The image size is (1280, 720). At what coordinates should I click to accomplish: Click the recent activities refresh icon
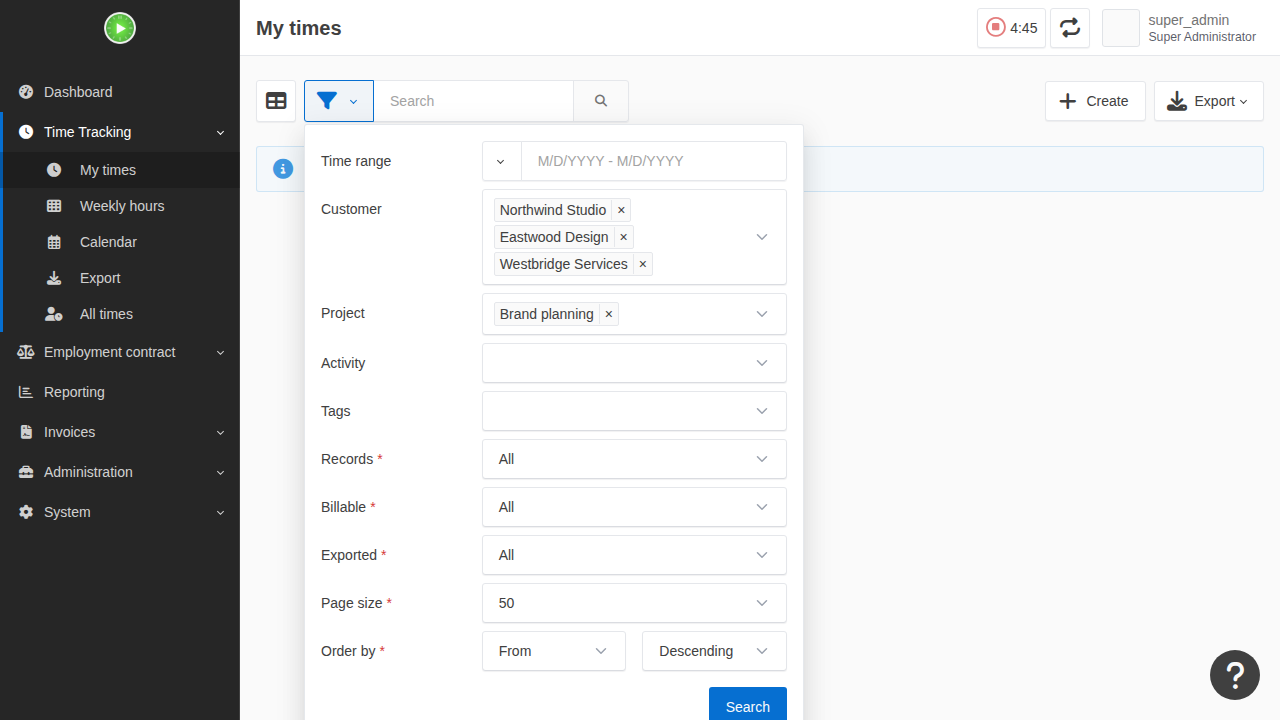(x=1070, y=28)
